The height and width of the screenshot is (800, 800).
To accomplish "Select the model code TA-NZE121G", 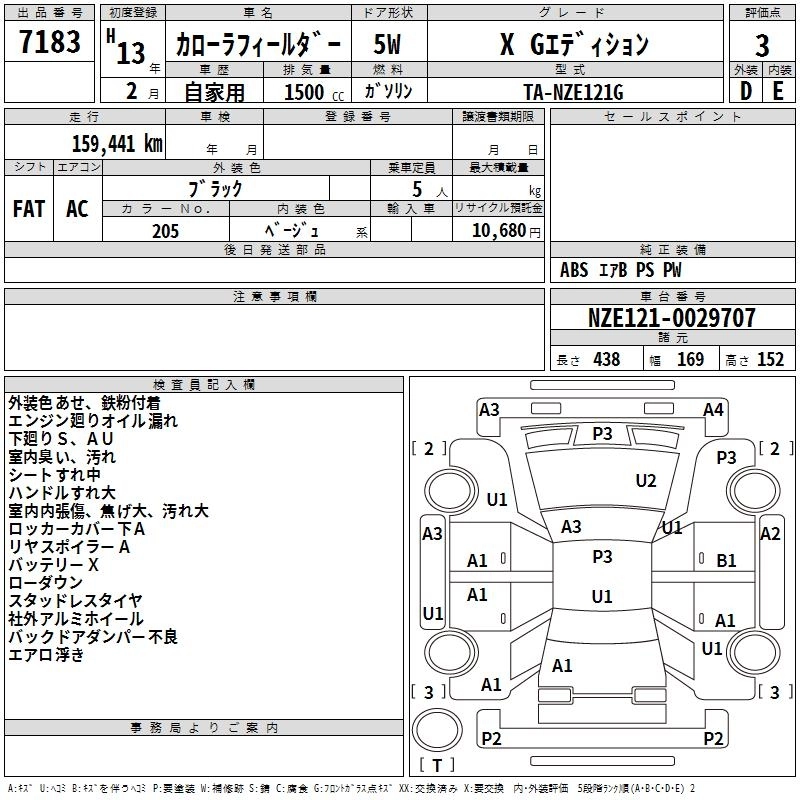I will click(x=573, y=92).
